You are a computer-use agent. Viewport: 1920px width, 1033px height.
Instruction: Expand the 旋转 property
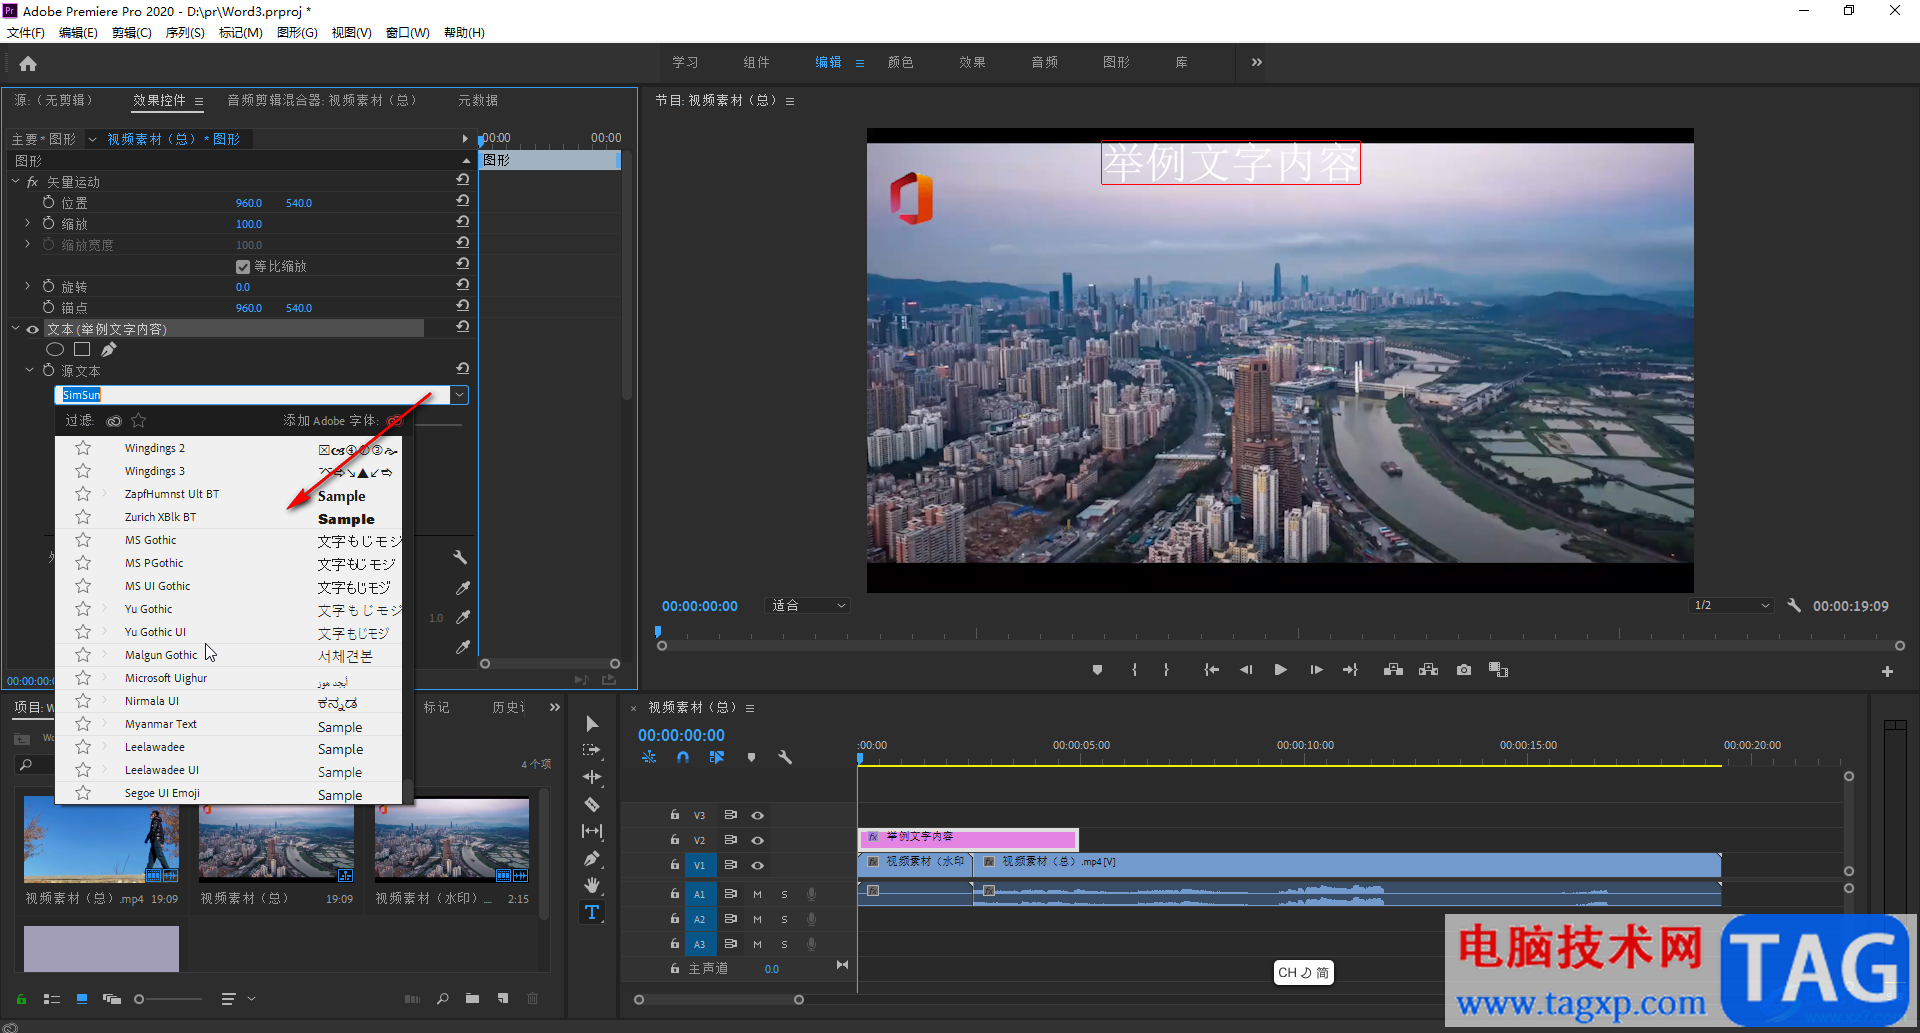(x=28, y=286)
